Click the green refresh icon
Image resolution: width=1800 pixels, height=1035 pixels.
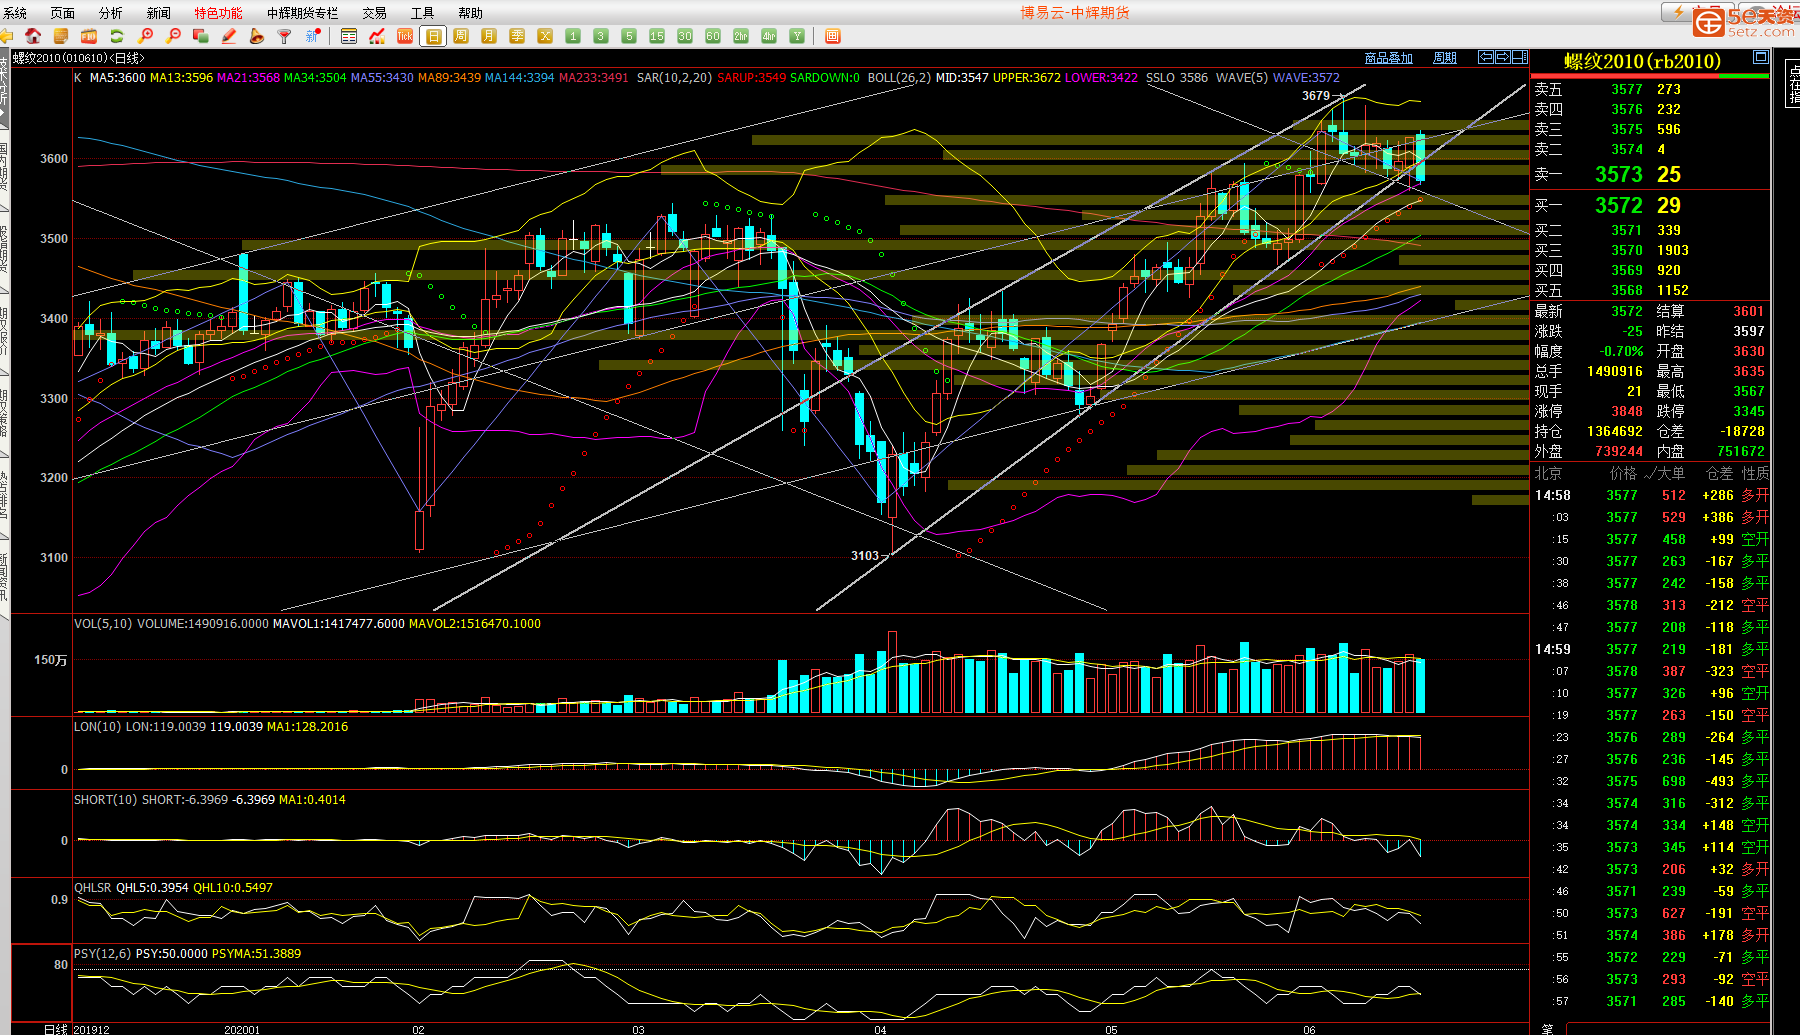tap(117, 36)
